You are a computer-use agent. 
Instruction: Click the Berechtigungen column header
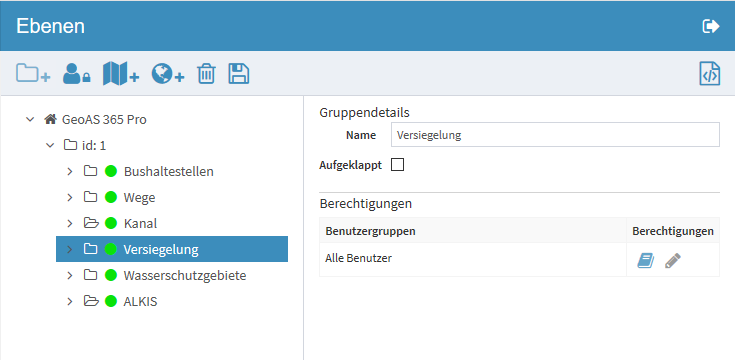[x=673, y=231]
